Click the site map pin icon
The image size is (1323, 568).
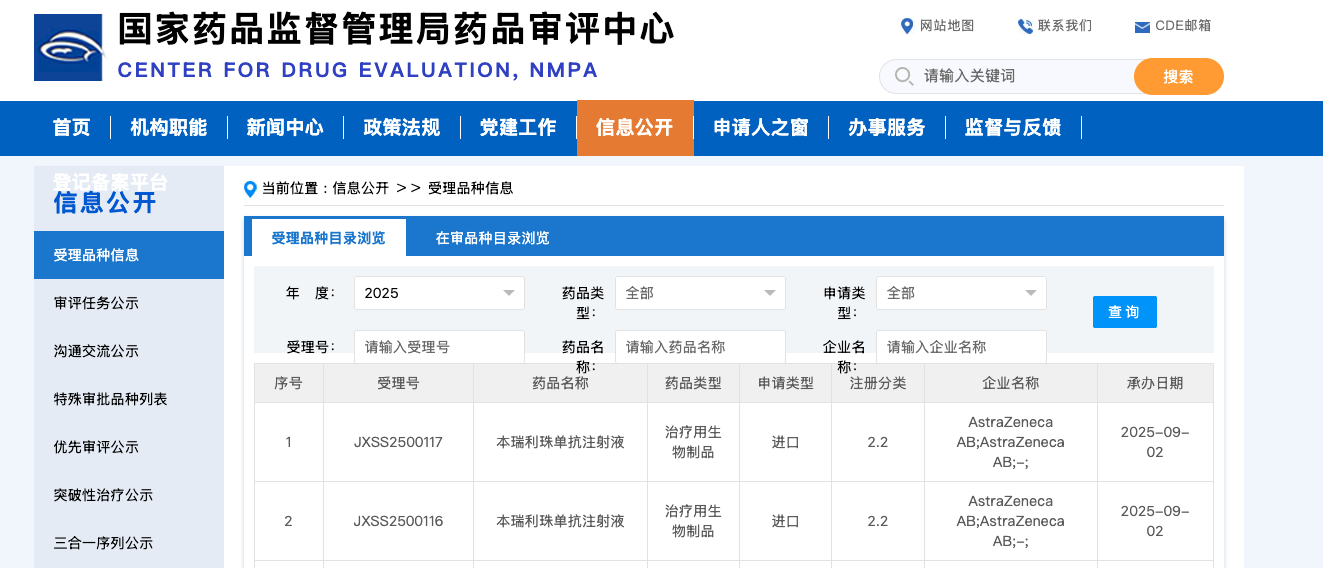coord(907,26)
